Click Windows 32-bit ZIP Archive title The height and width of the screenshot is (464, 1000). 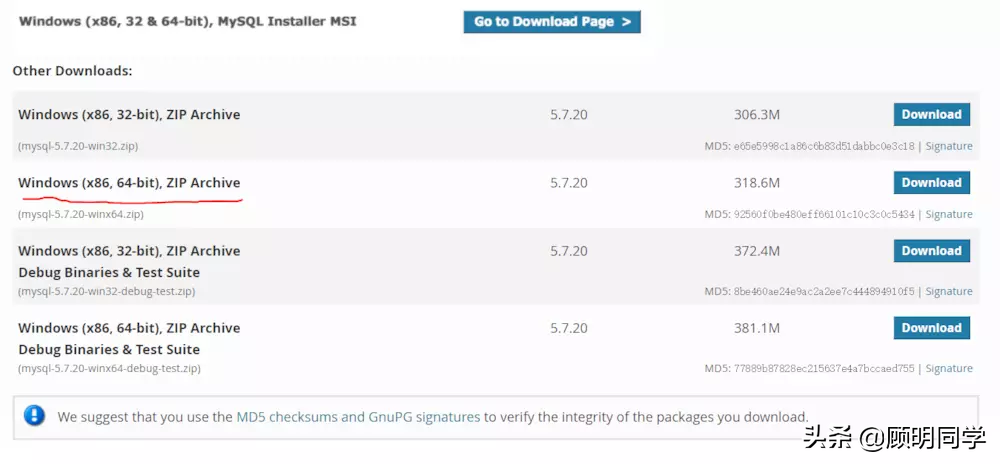[x=129, y=115]
